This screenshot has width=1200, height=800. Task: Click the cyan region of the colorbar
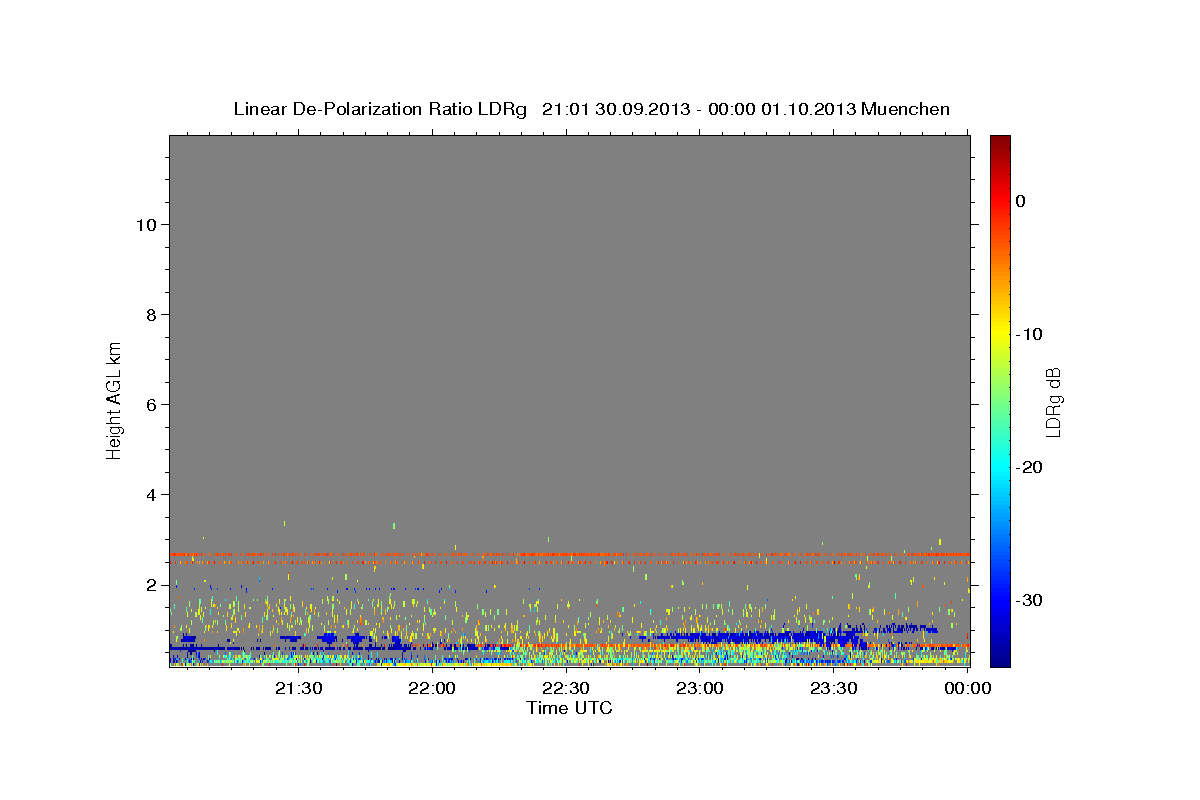point(1000,465)
